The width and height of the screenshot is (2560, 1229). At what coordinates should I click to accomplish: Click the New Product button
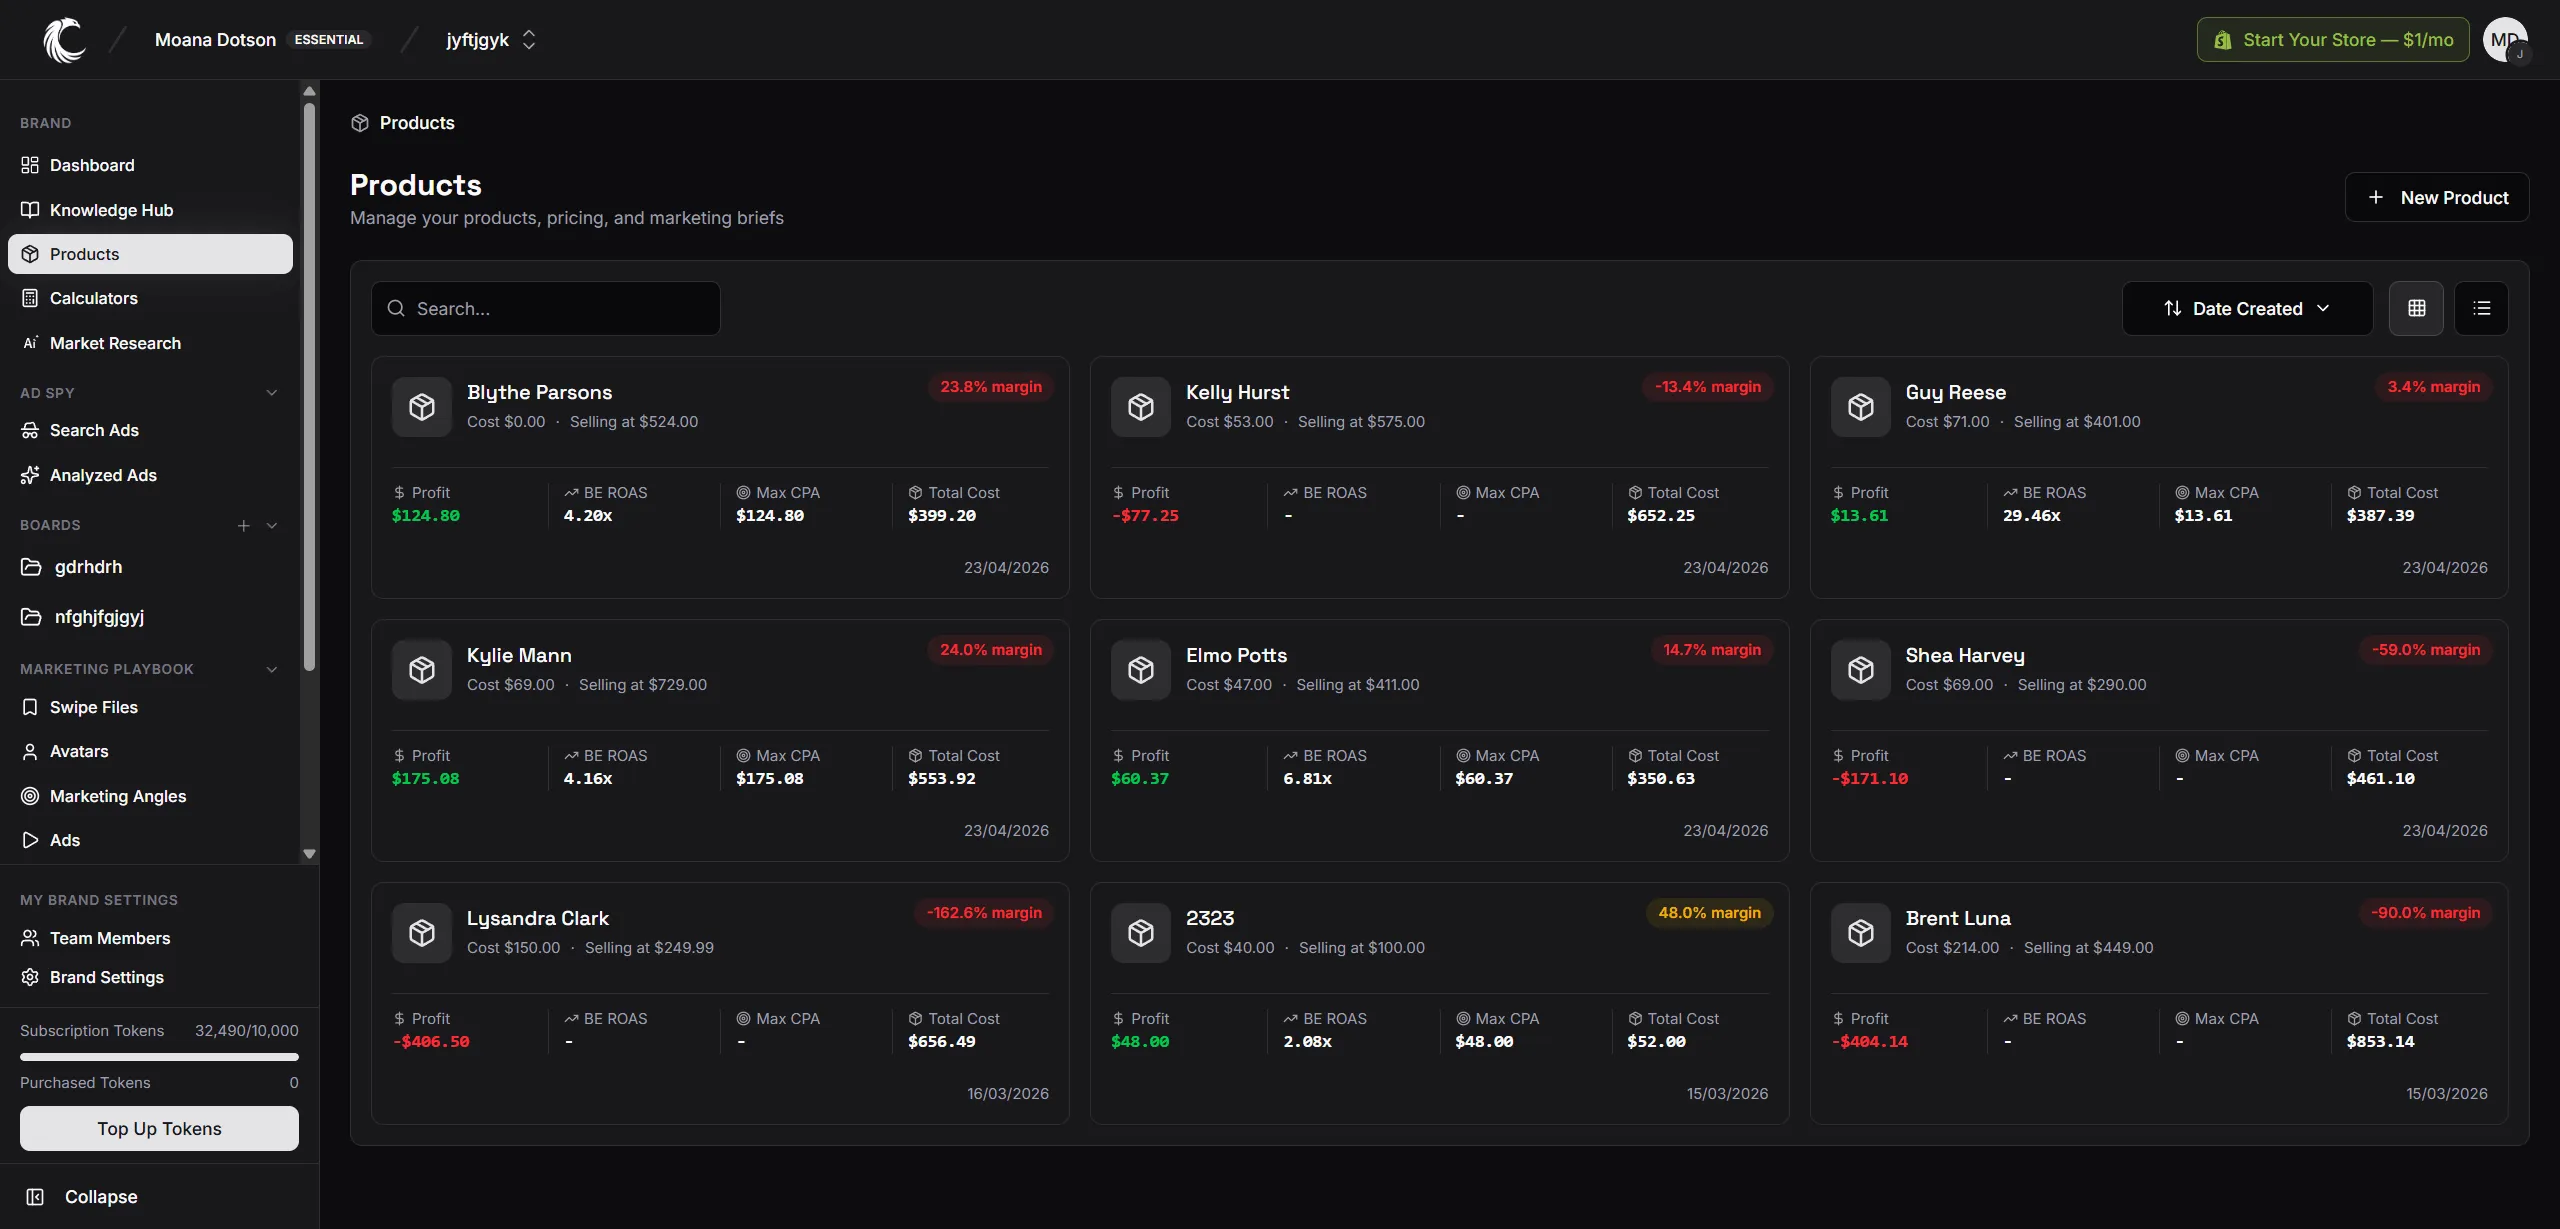[2437, 197]
